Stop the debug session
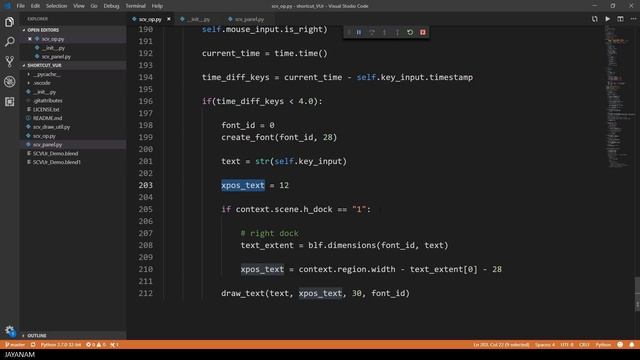Screen dimensions: 640x360 pos(423,32)
